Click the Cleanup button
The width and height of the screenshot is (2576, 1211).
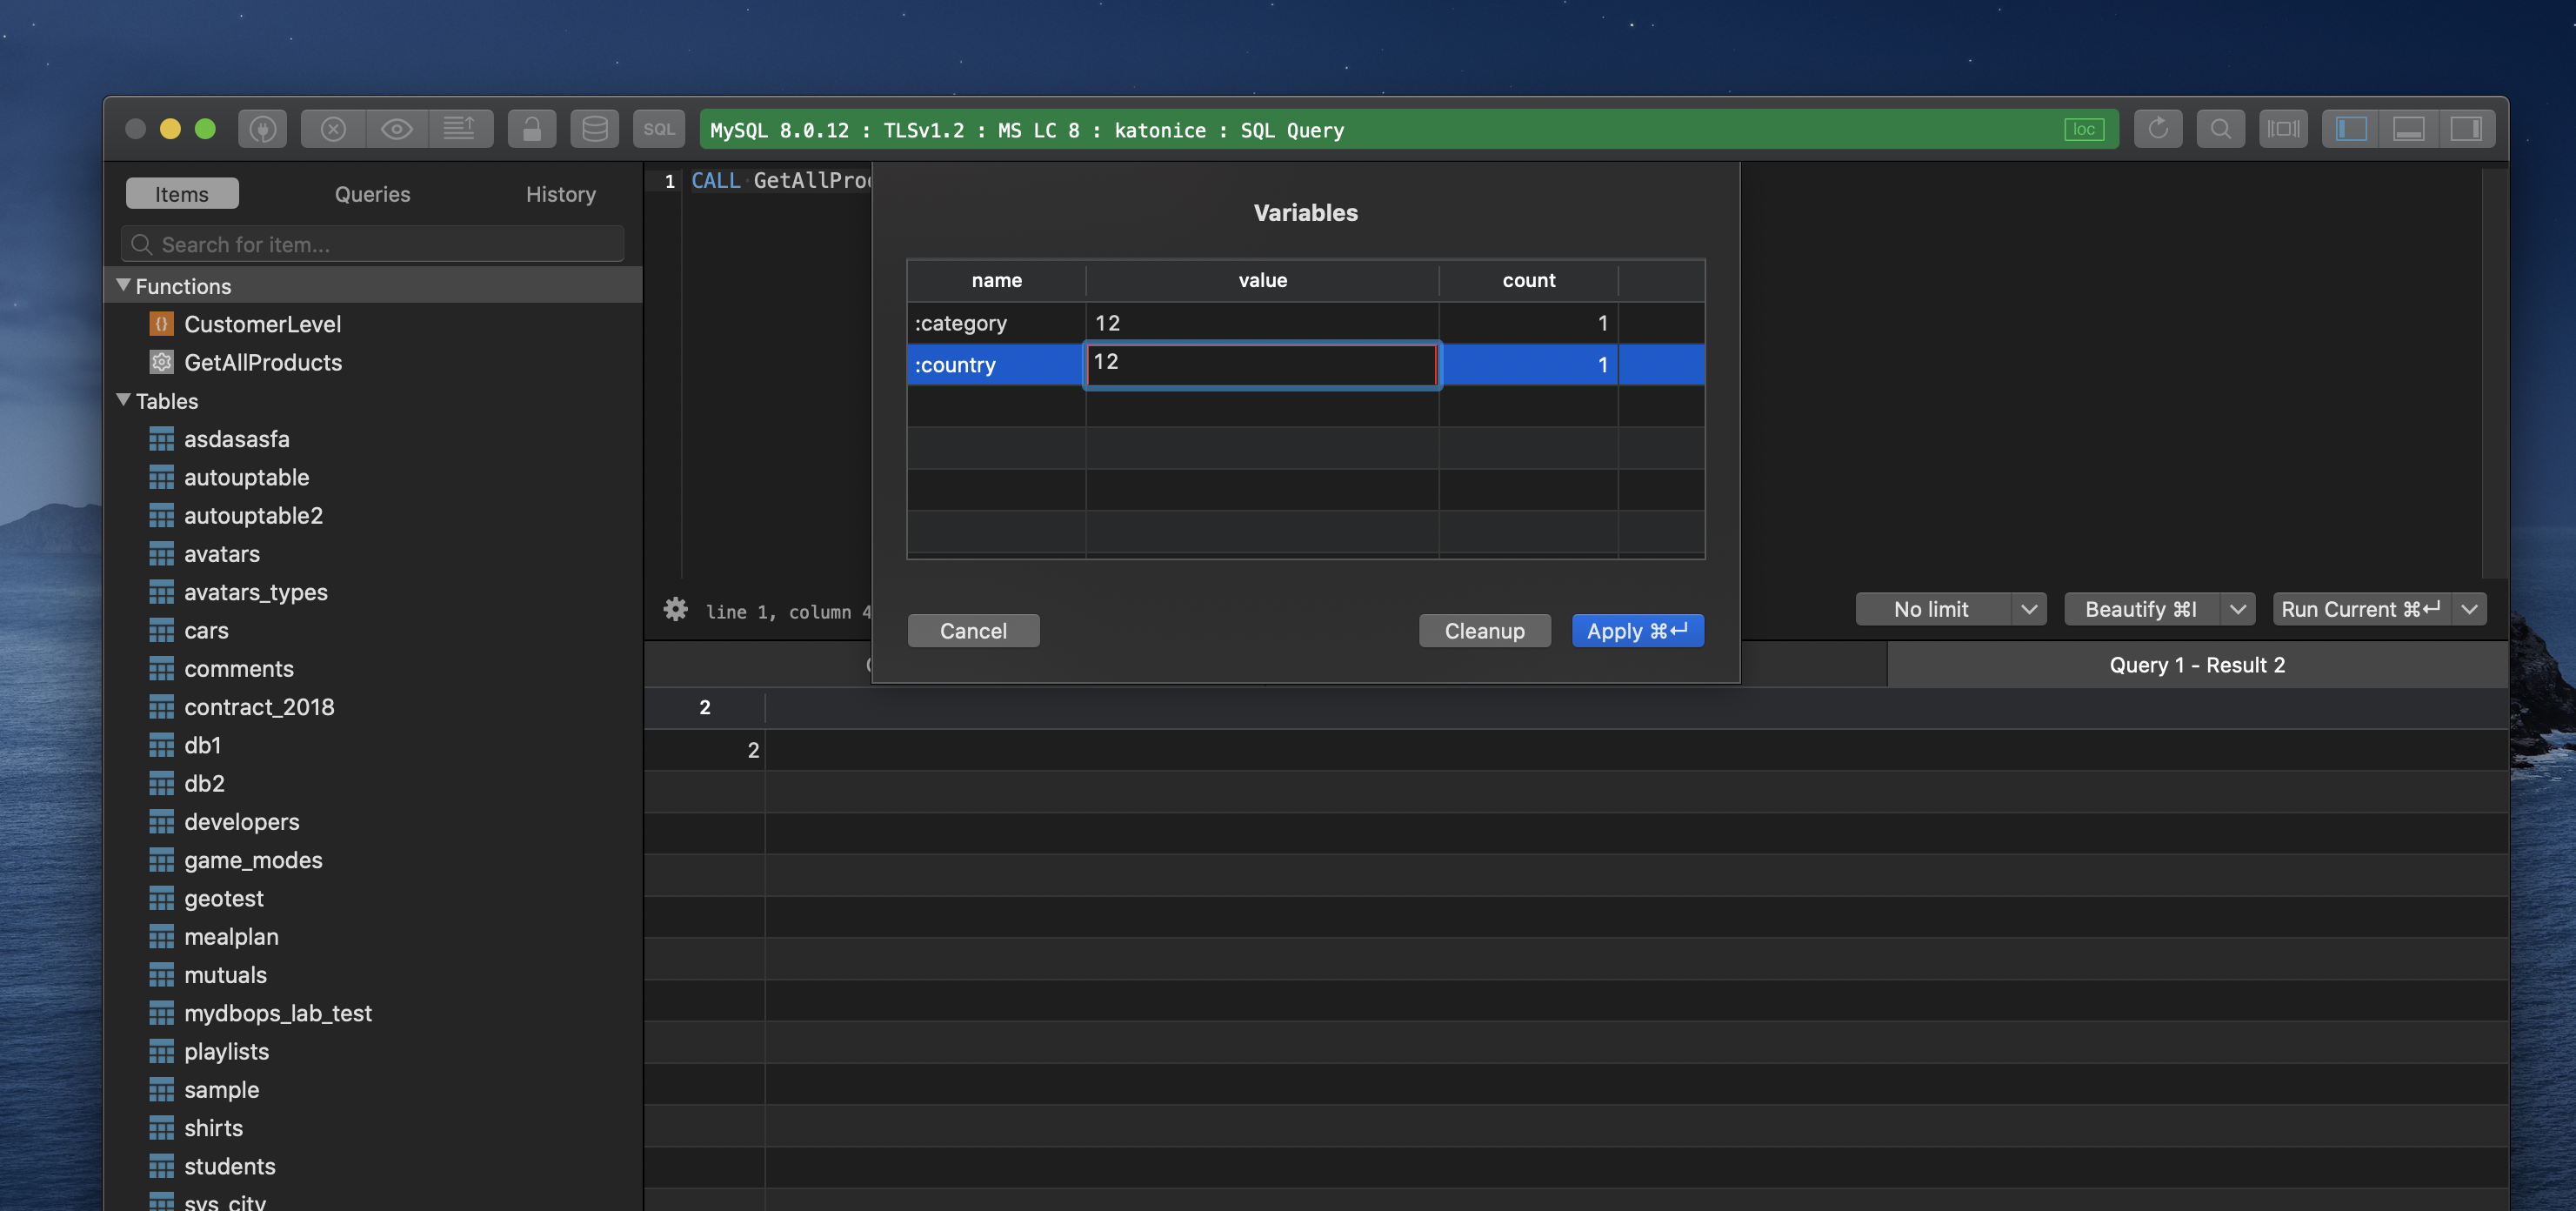tap(1484, 631)
